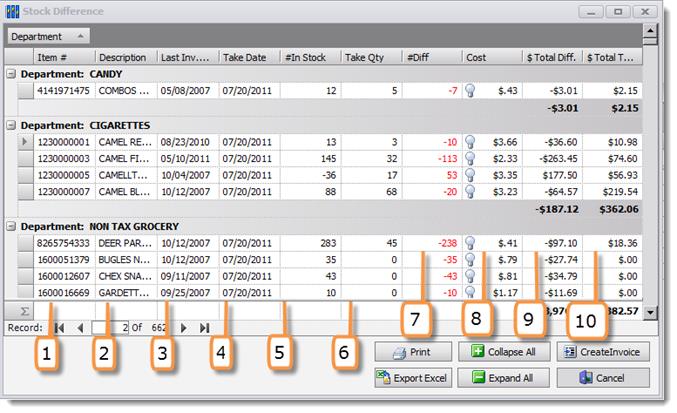Collapse the NON TAX GROCERY department group
Image resolution: width=677 pixels, height=413 pixels.
[11, 226]
